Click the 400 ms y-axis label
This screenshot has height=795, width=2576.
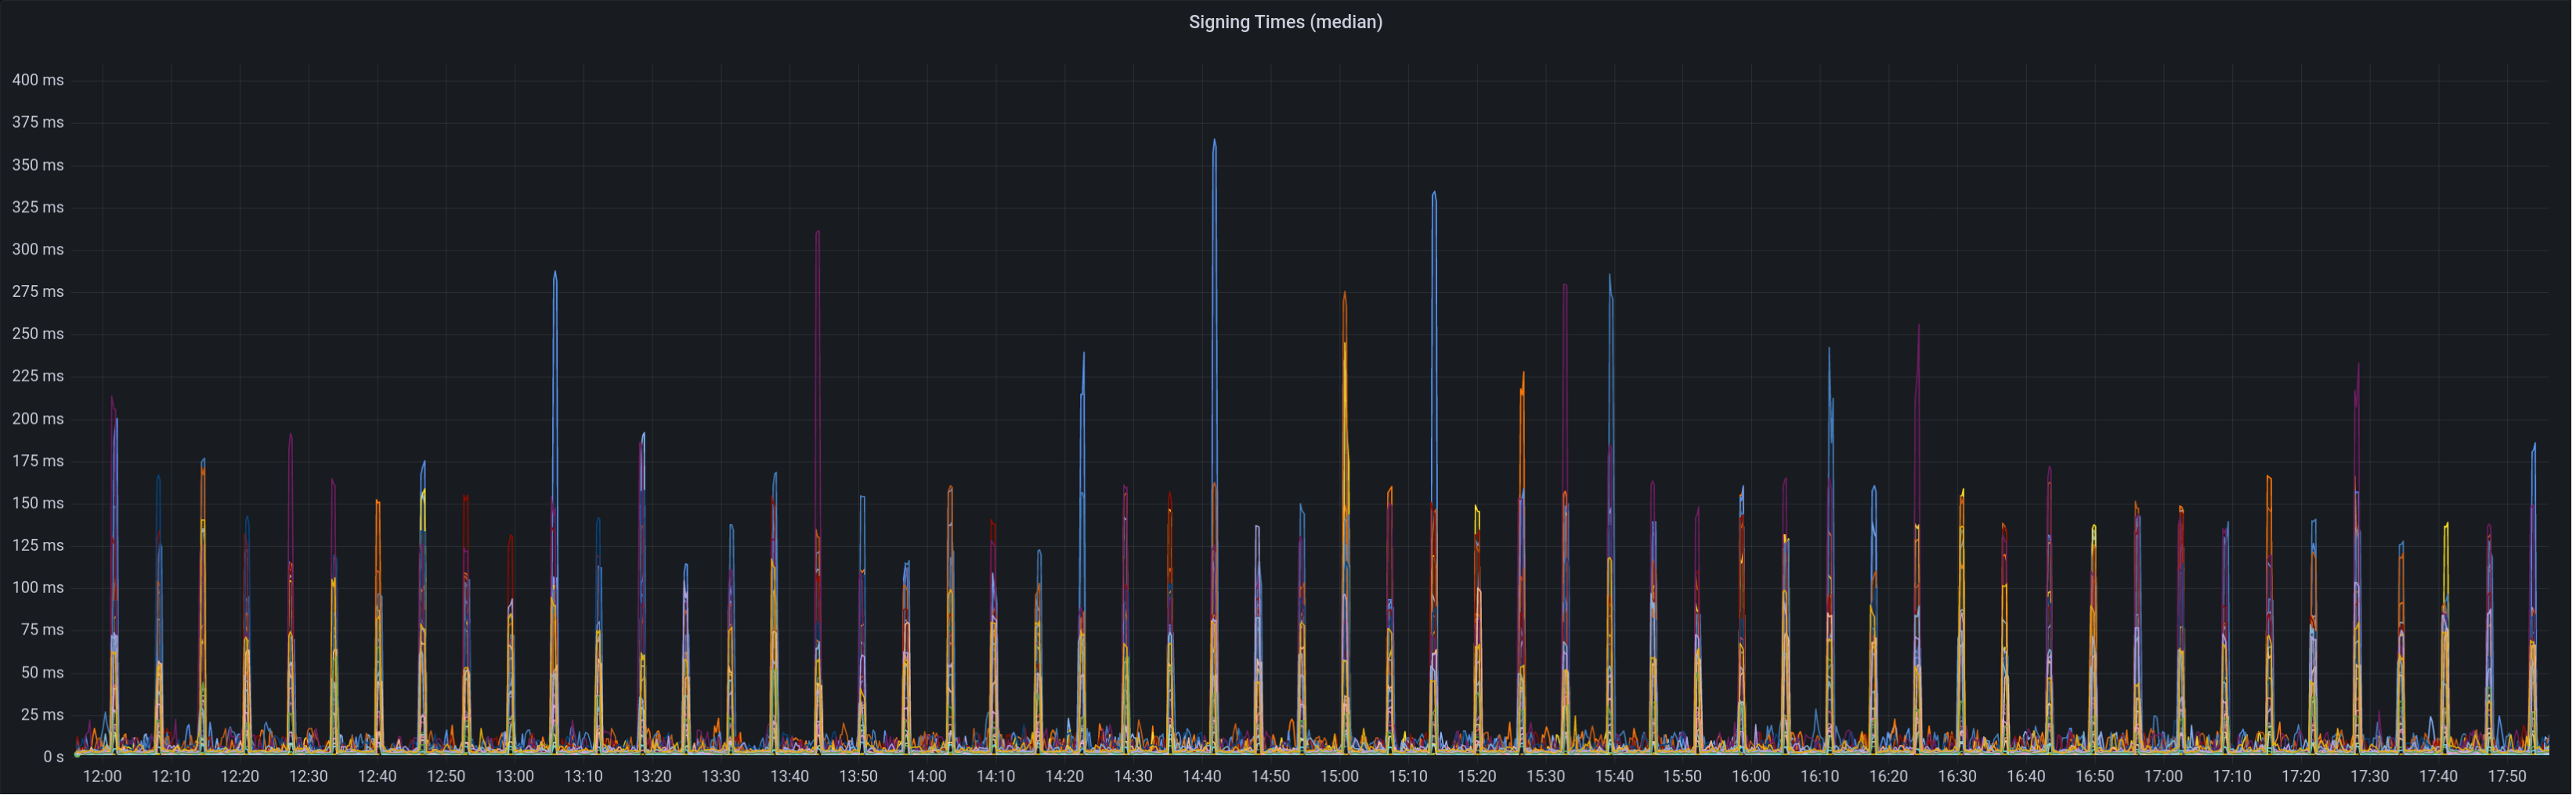pyautogui.click(x=38, y=80)
